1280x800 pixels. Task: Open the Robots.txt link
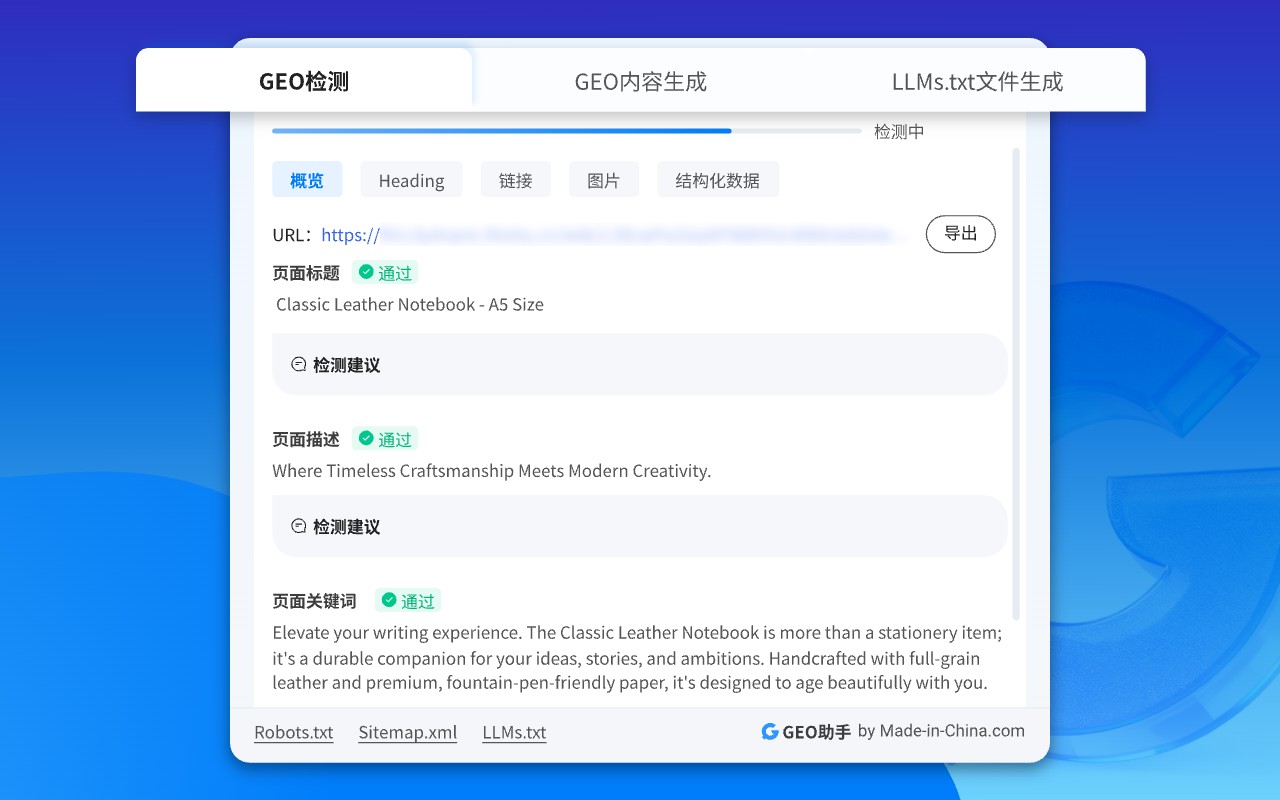click(x=293, y=732)
